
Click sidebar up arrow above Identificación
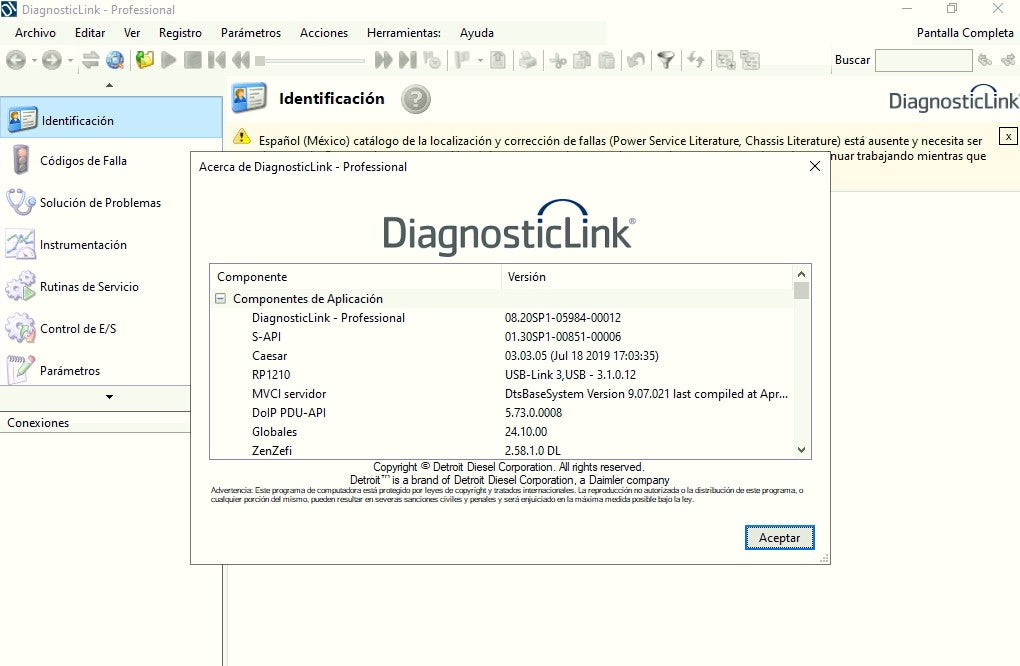pyautogui.click(x=109, y=85)
